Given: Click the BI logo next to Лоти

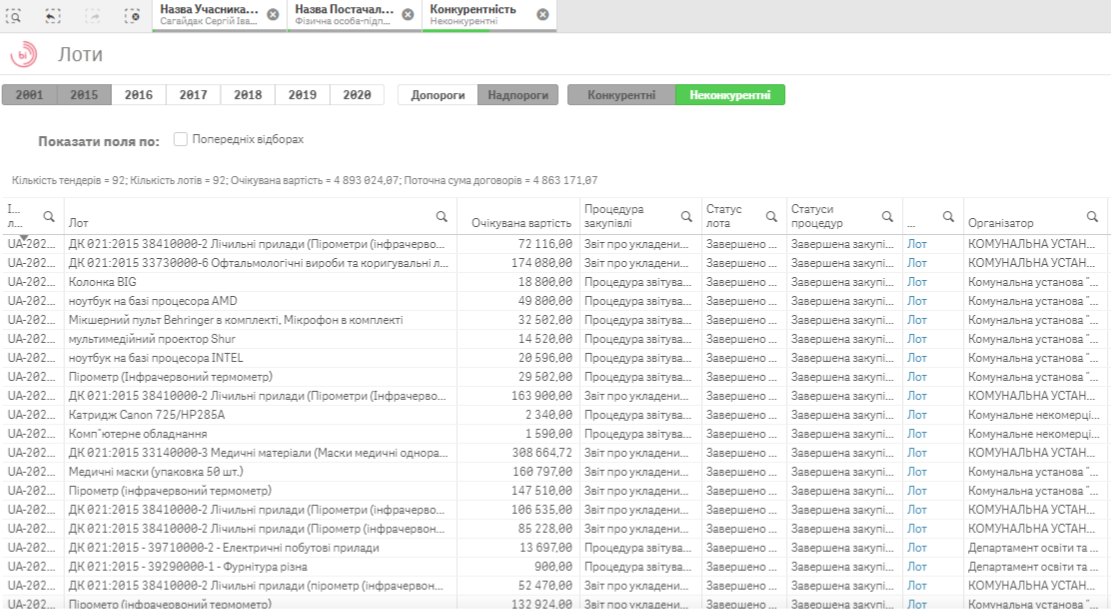Looking at the screenshot, I should [x=23, y=55].
